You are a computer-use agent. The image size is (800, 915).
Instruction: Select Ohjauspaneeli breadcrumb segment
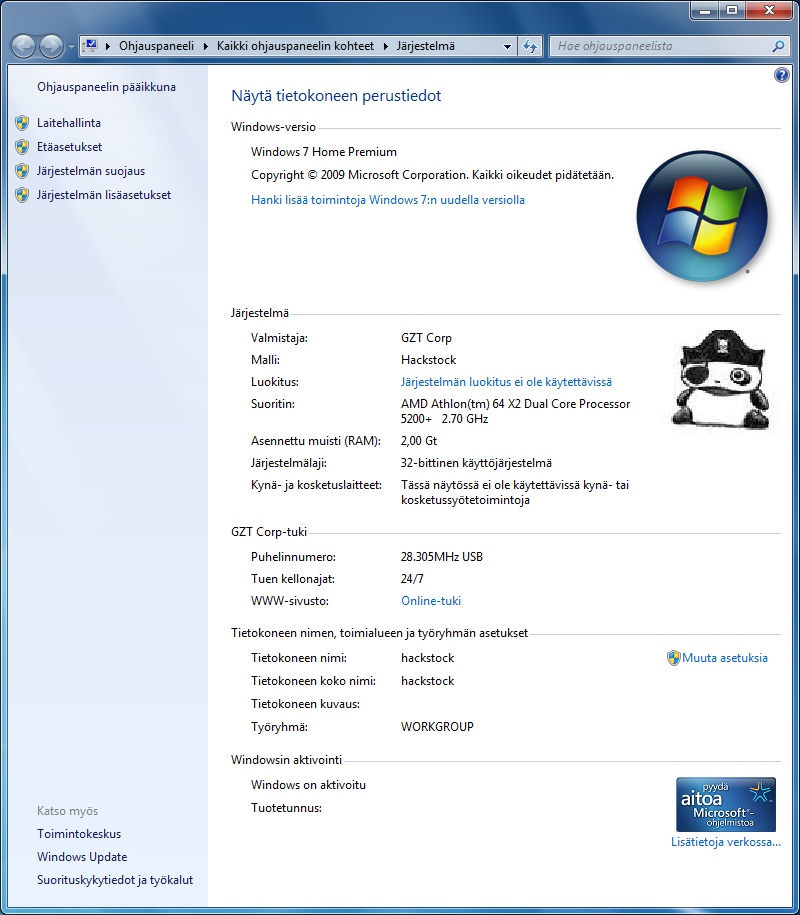tap(156, 46)
